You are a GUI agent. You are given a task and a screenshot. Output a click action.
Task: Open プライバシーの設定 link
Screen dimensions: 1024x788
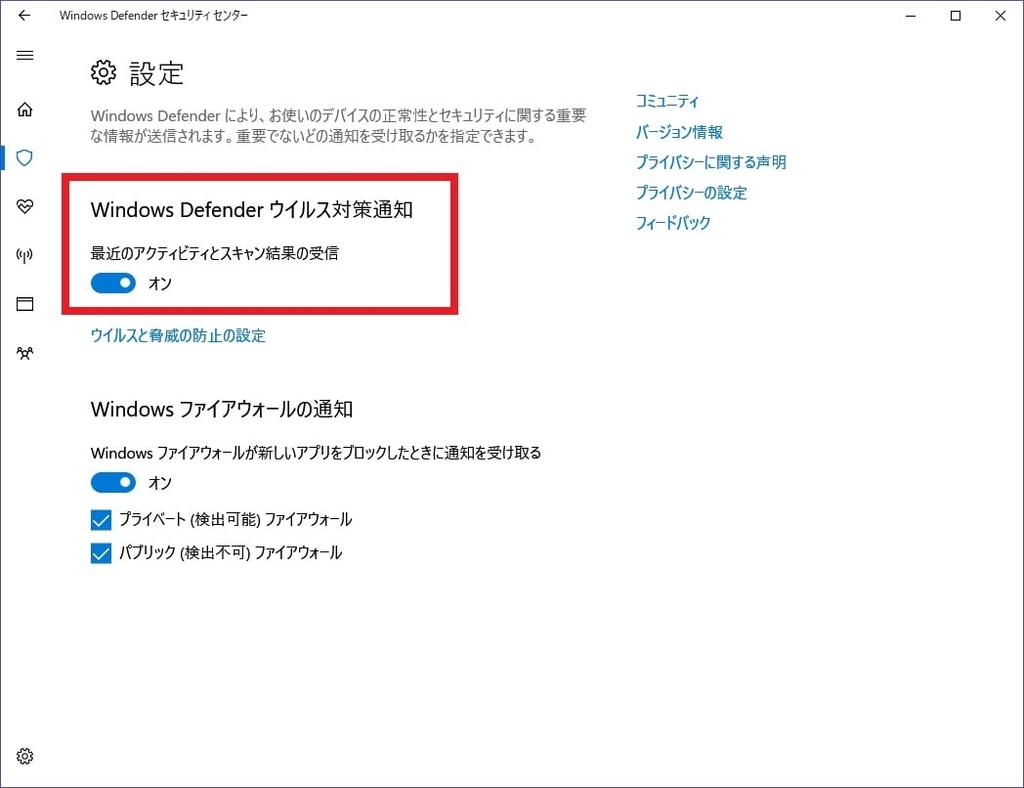click(x=691, y=193)
